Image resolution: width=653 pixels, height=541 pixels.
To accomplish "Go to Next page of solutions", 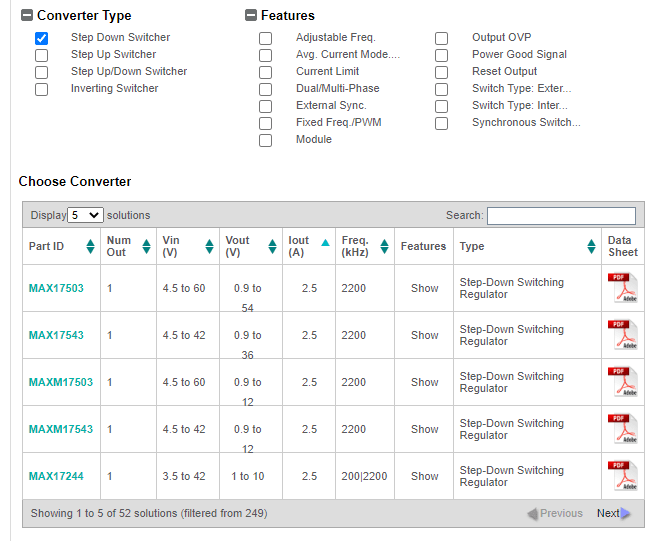I will click(613, 513).
